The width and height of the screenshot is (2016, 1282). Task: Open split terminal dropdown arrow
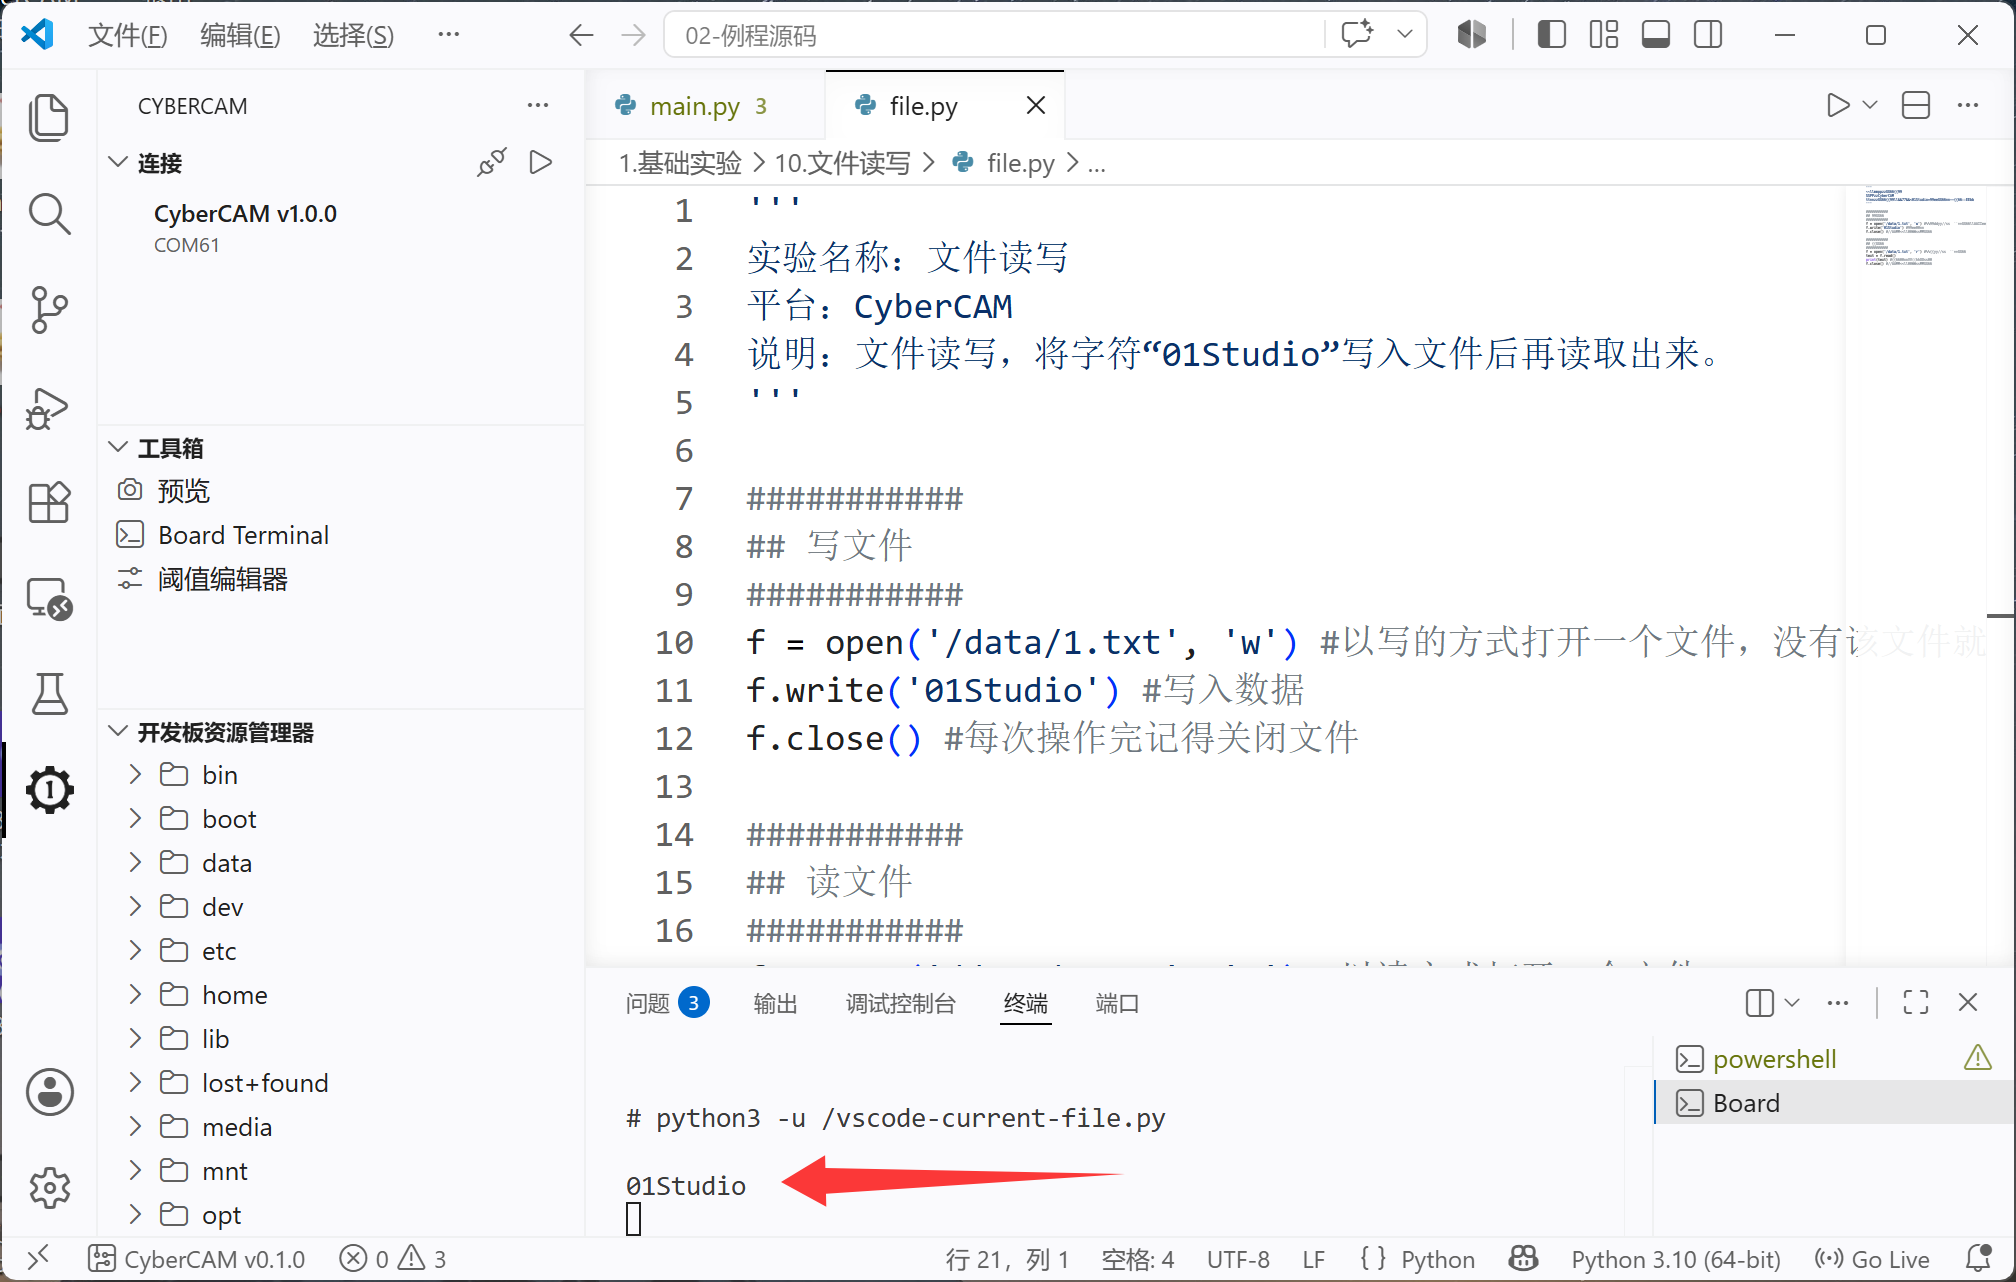[x=1792, y=1002]
